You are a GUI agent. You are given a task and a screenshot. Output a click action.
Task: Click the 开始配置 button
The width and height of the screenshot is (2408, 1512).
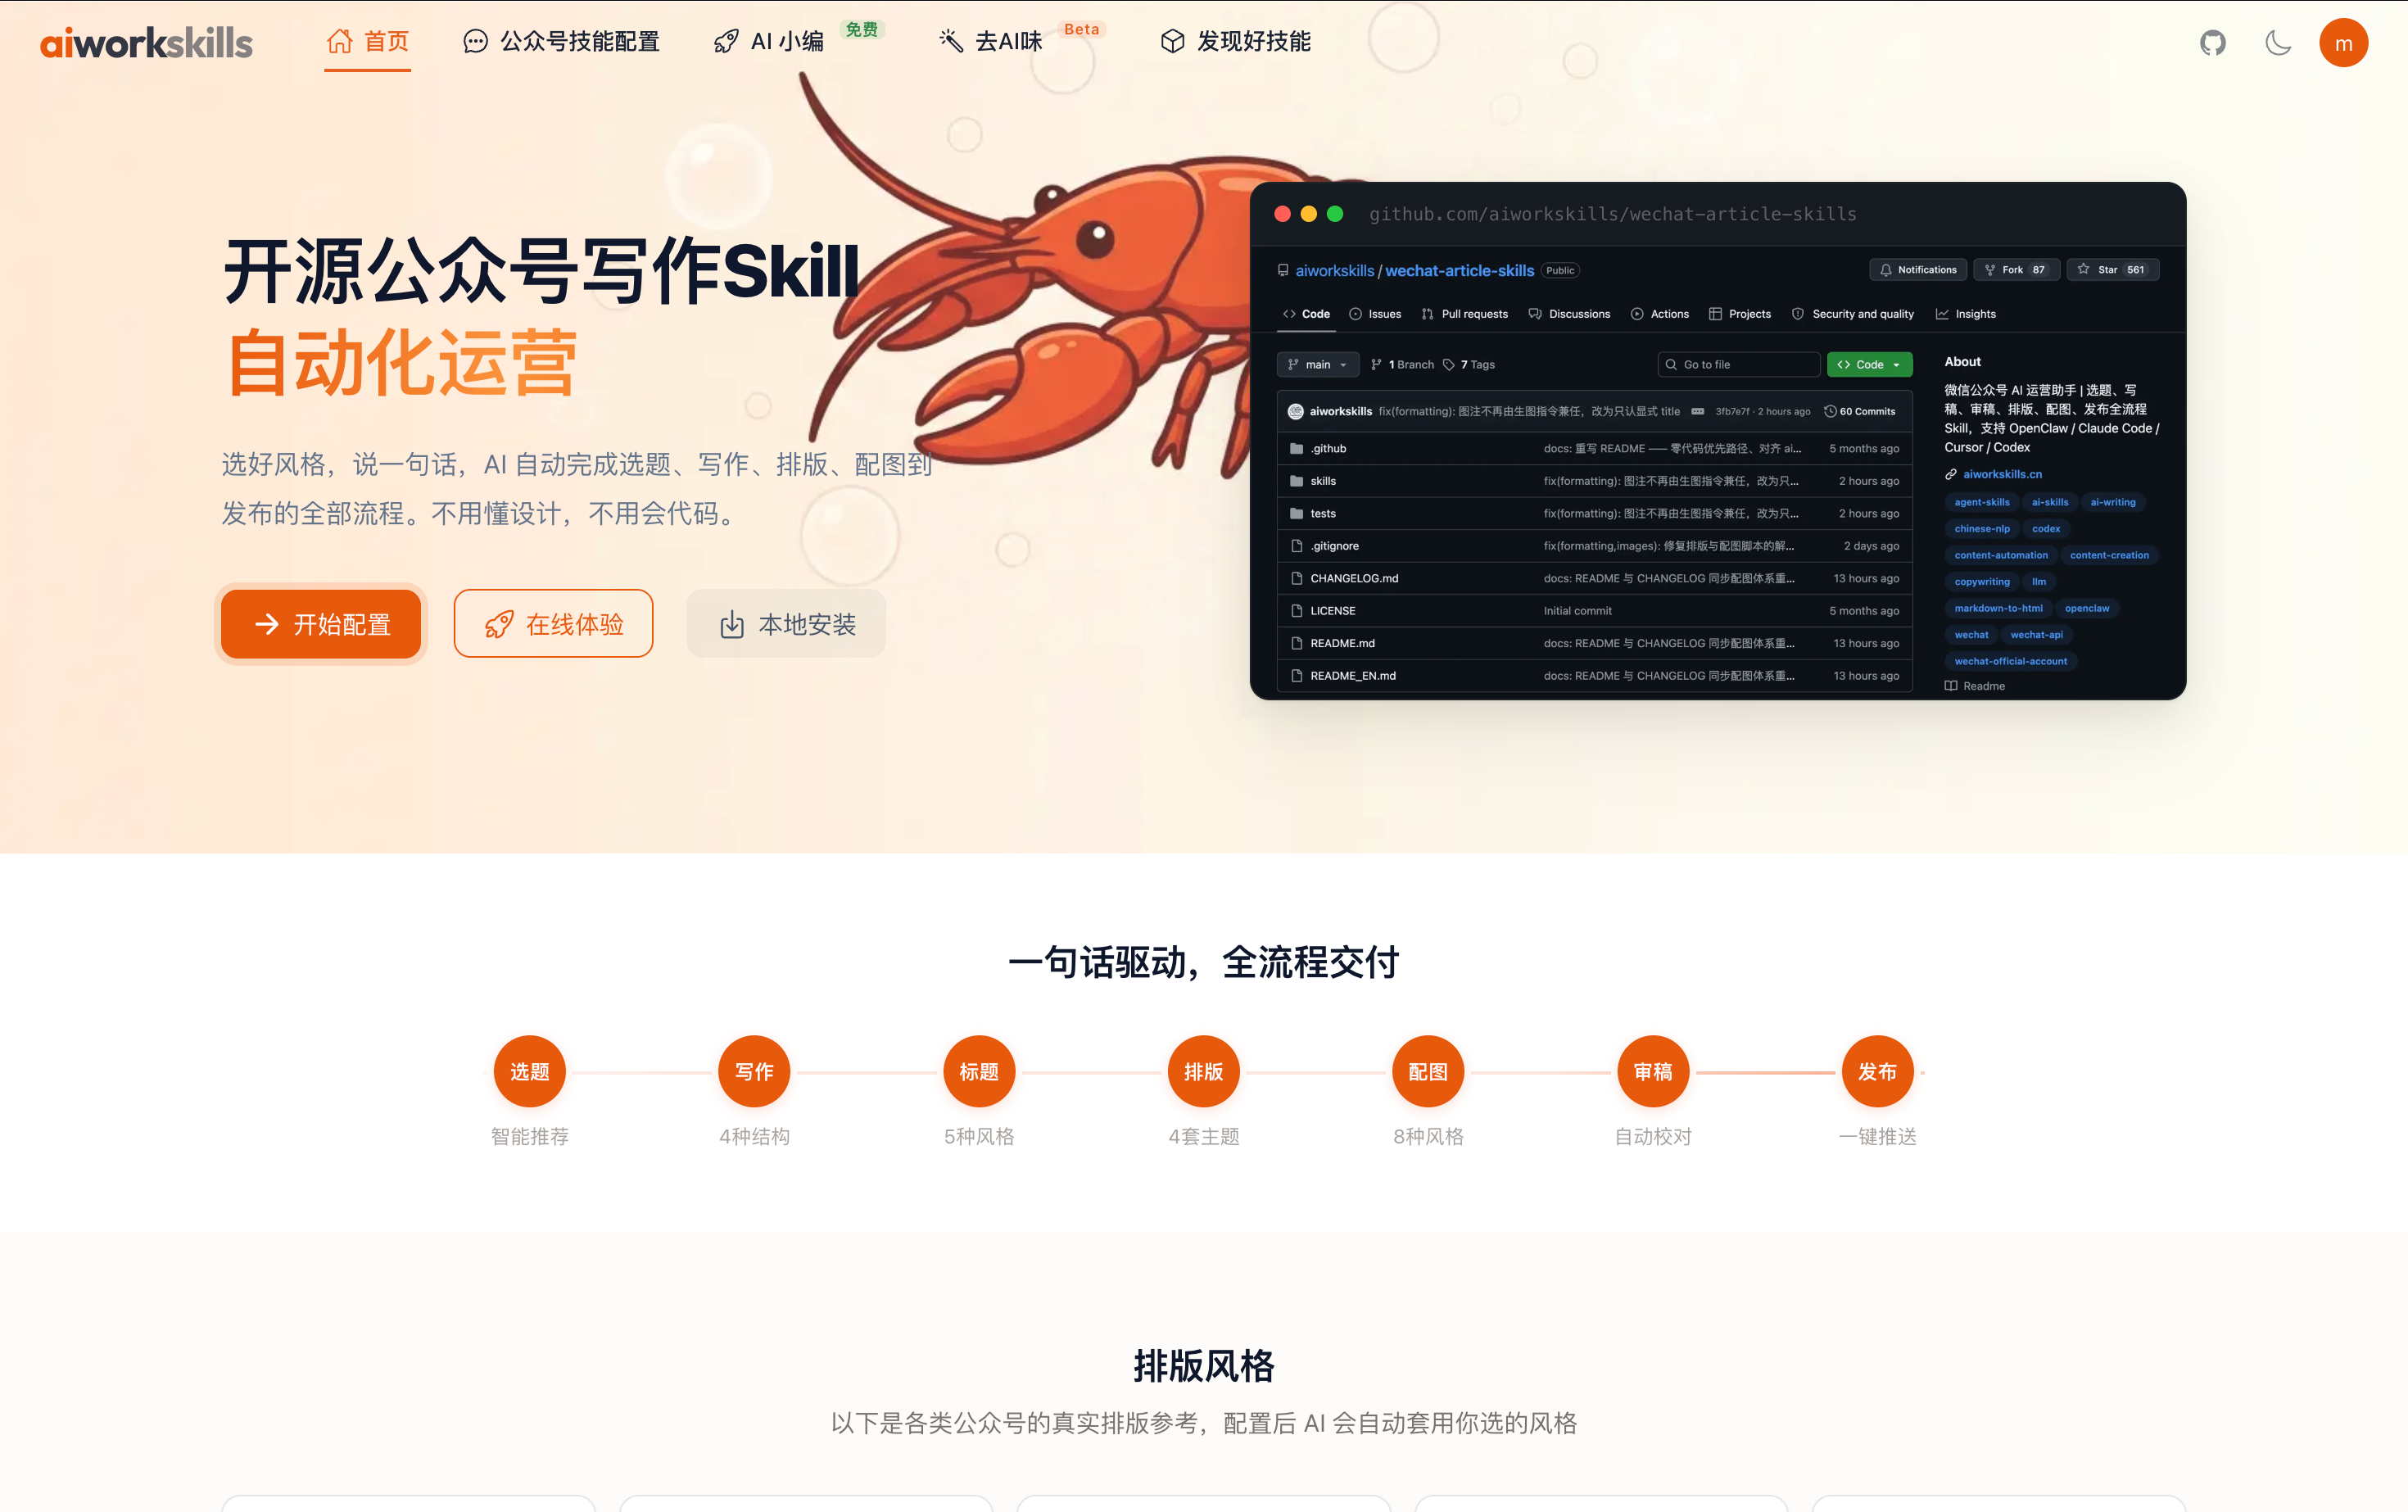click(x=321, y=624)
